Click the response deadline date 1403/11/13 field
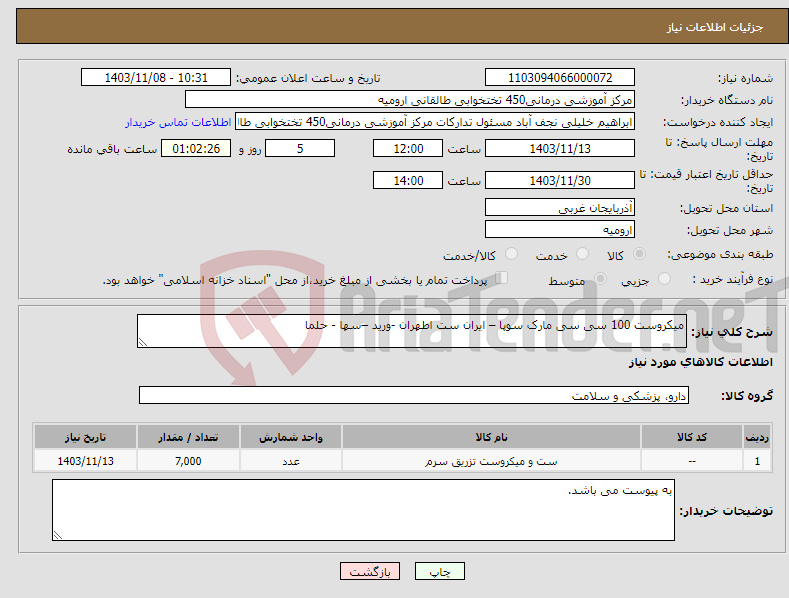Screen dimensions: 789x598 point(560,148)
